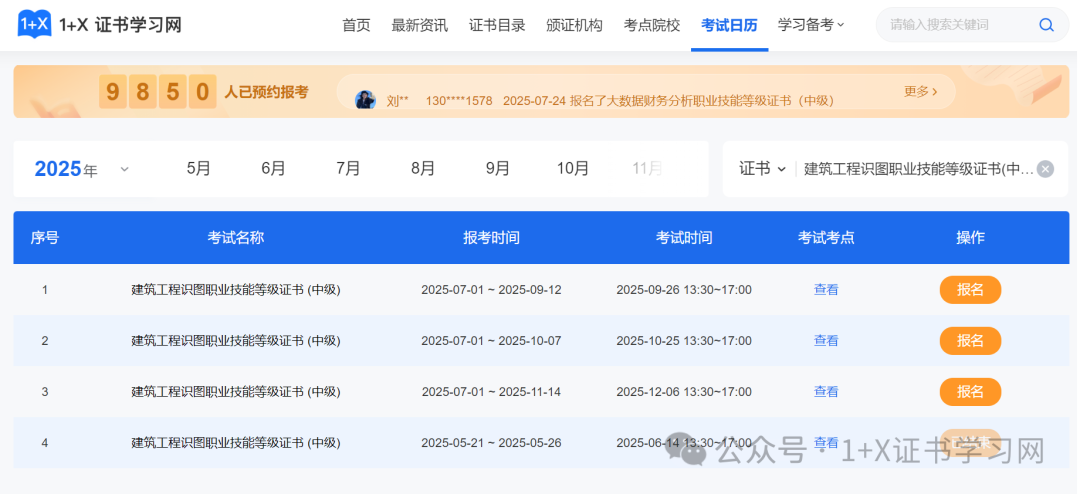1080x494 pixels.
Task: Expand the 学习备考 menu
Action: click(x=811, y=25)
